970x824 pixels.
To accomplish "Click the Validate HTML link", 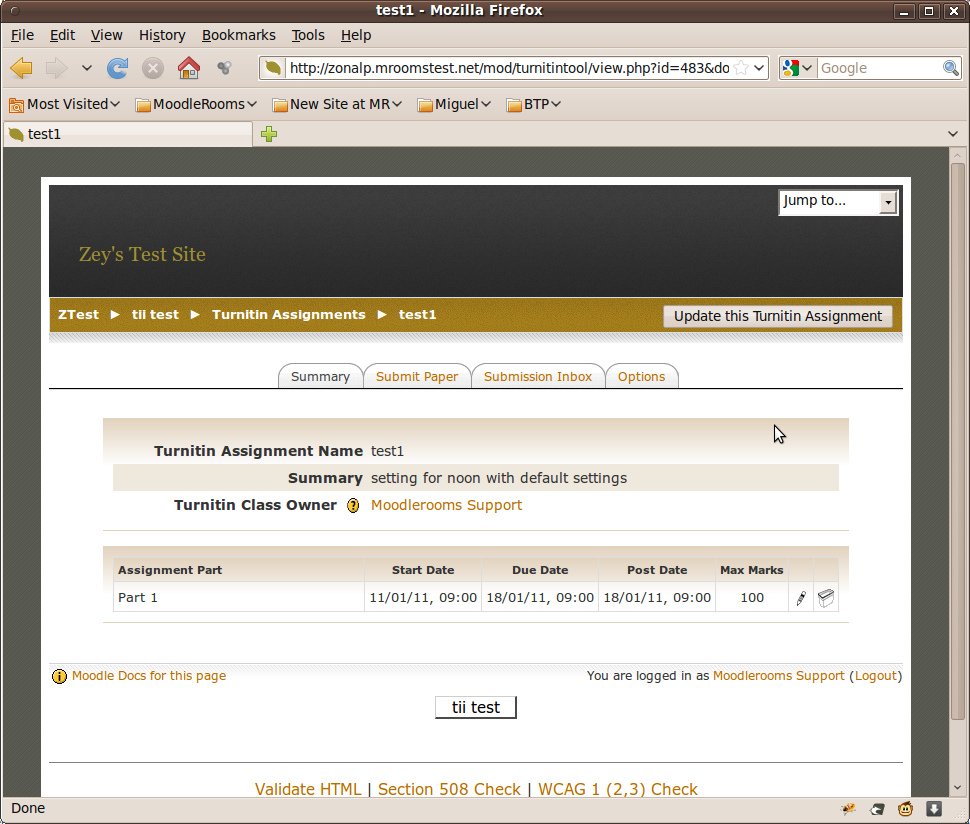I will tap(307, 789).
